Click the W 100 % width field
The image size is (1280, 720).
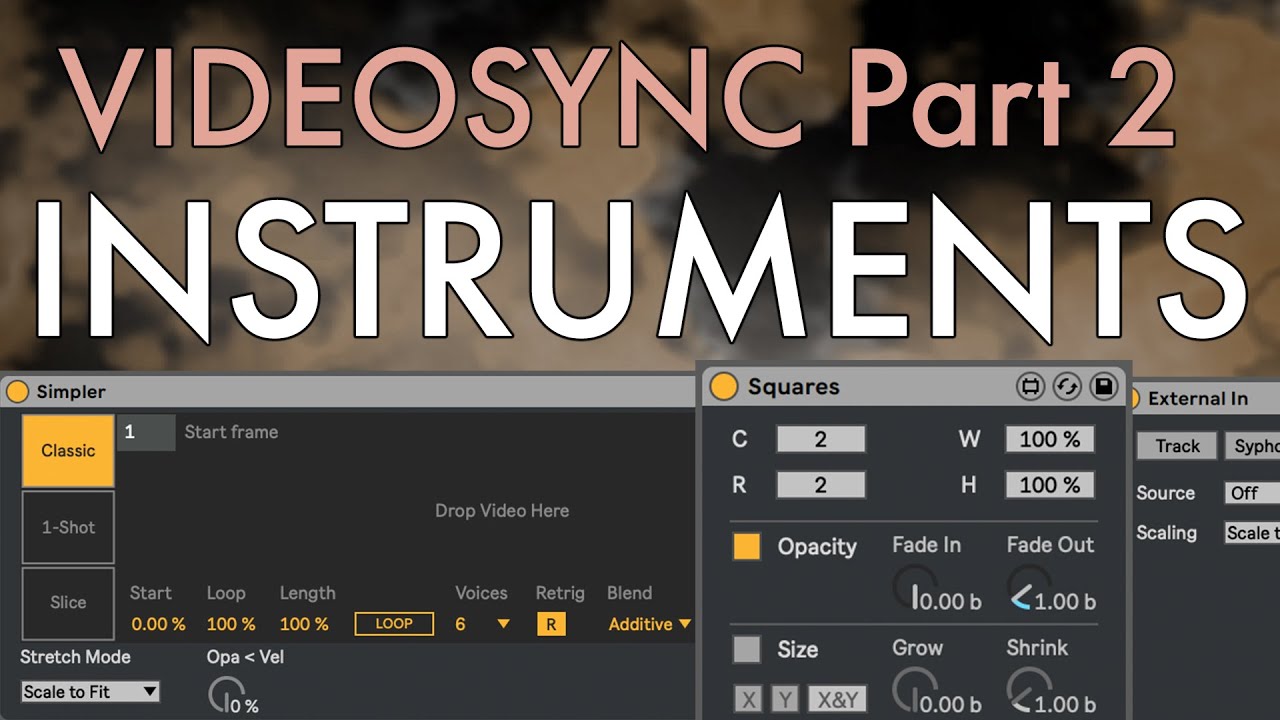pyautogui.click(x=1050, y=439)
